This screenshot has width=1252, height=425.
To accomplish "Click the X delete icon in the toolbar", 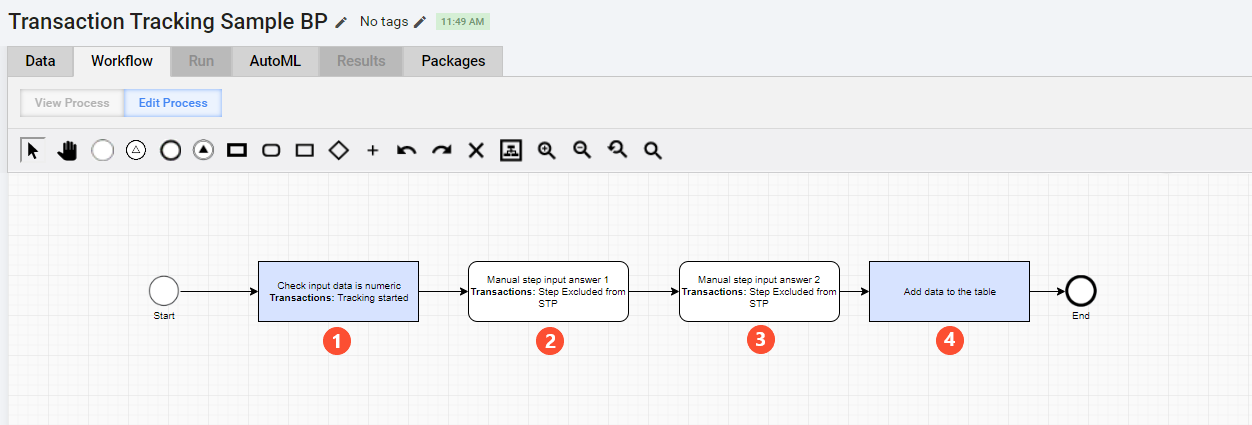I will pyautogui.click(x=476, y=150).
